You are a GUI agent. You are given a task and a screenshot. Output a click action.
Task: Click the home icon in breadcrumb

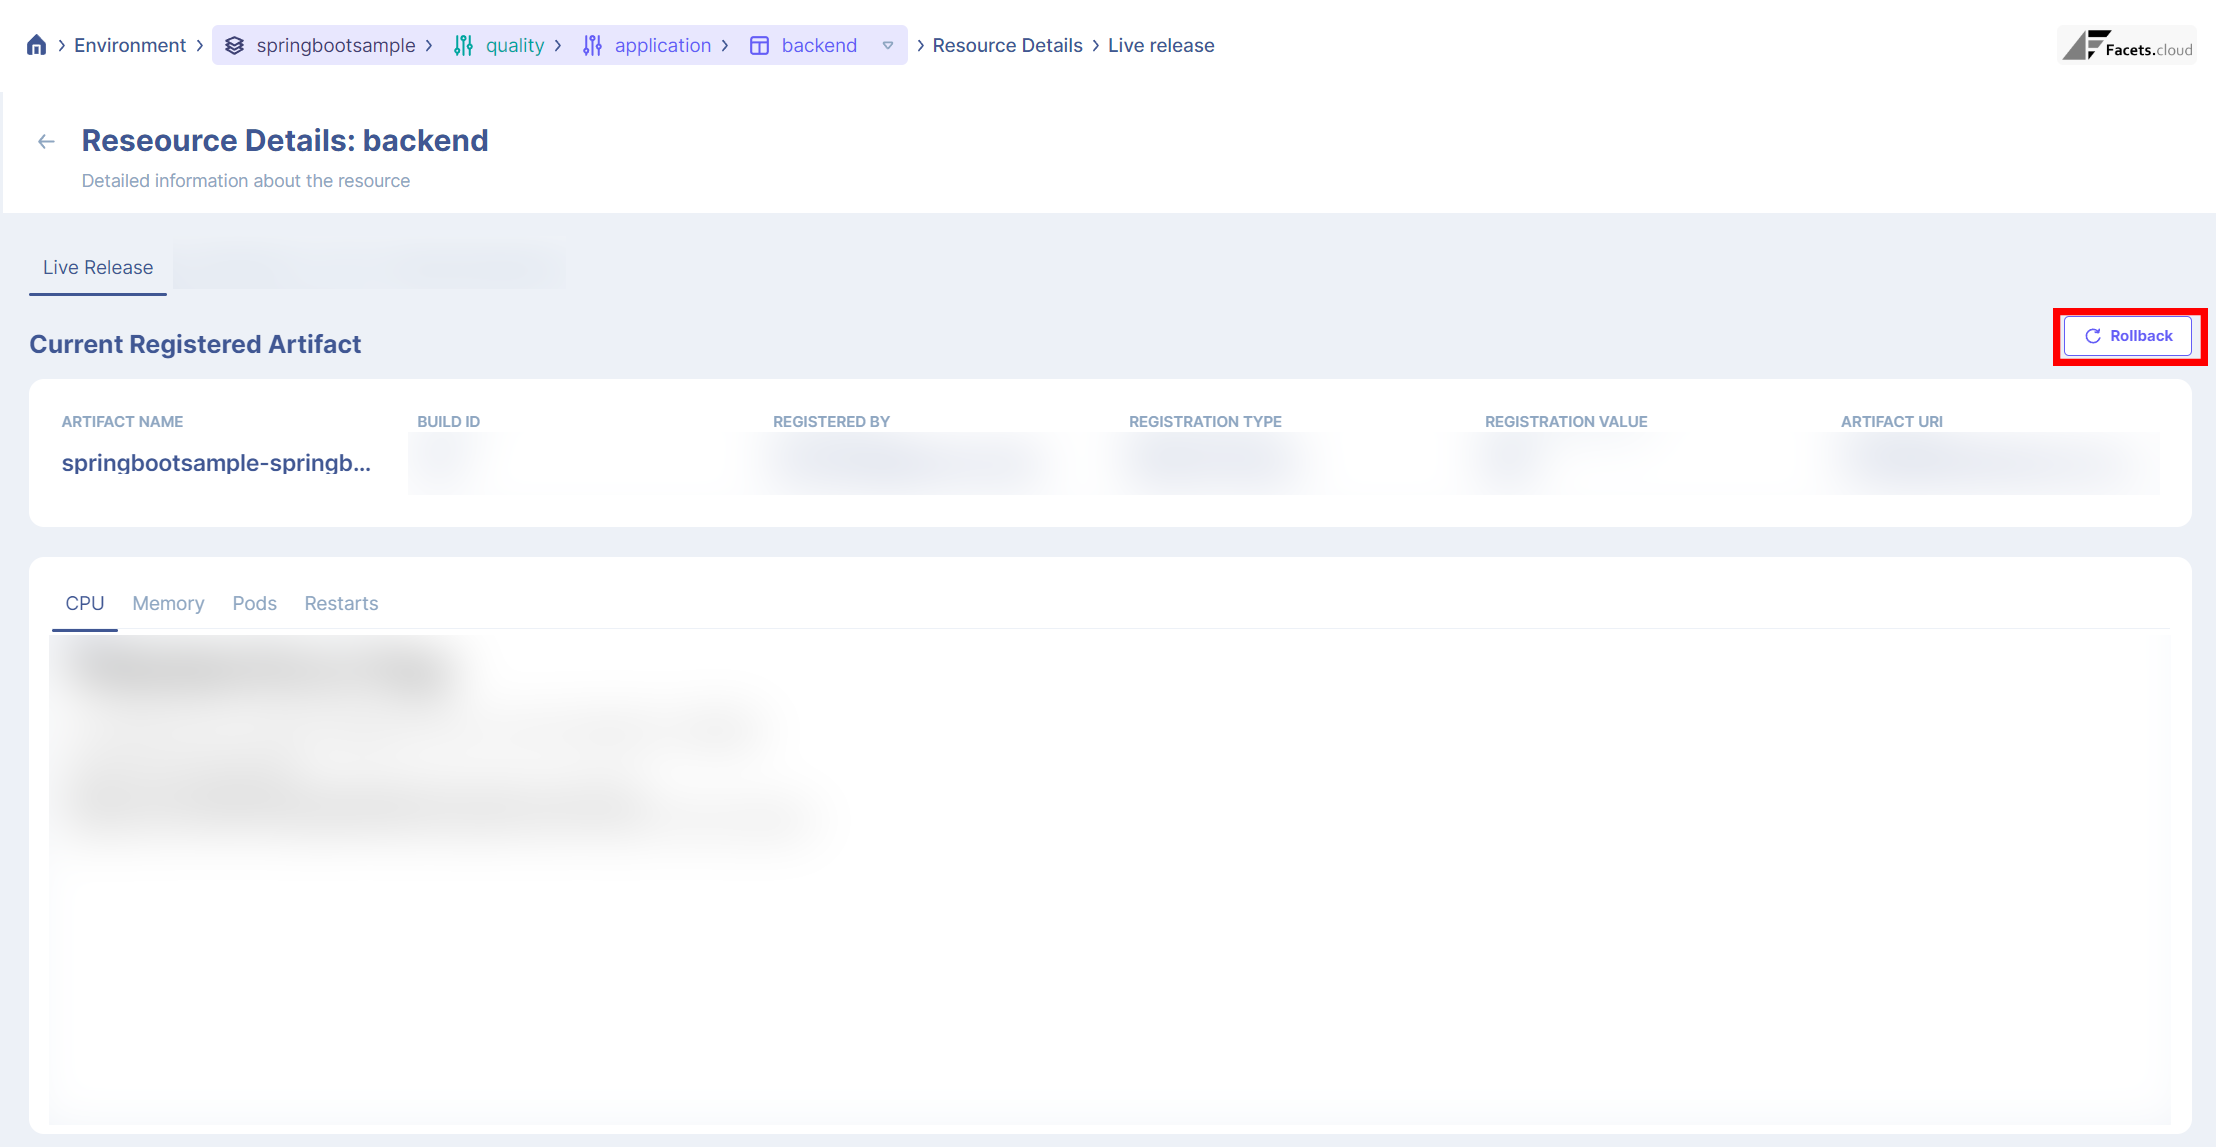click(36, 45)
